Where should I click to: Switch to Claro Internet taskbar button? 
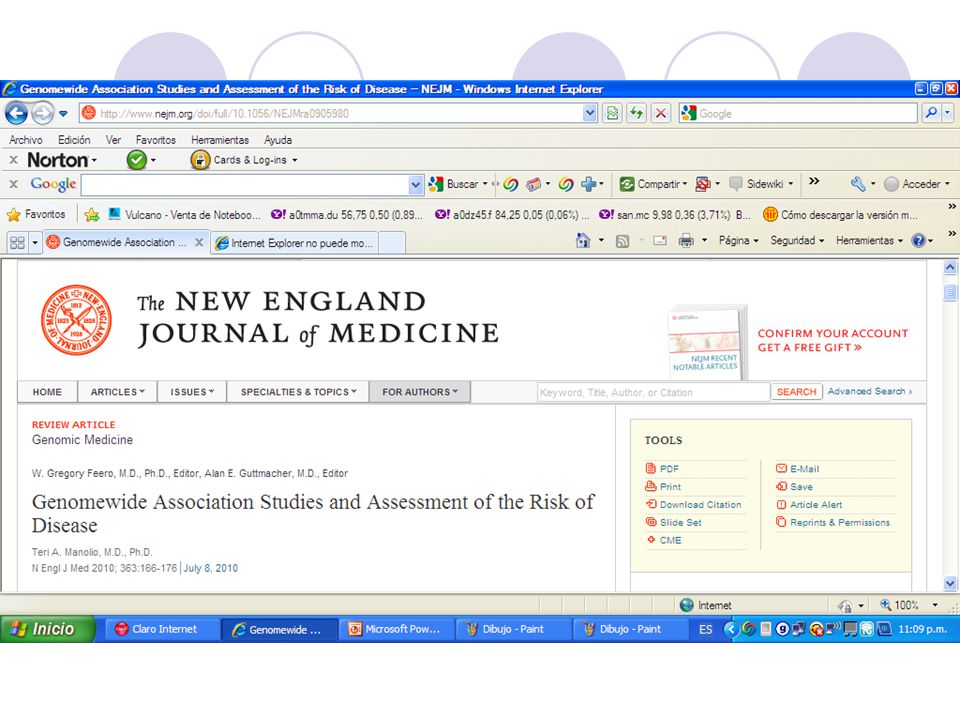point(163,629)
